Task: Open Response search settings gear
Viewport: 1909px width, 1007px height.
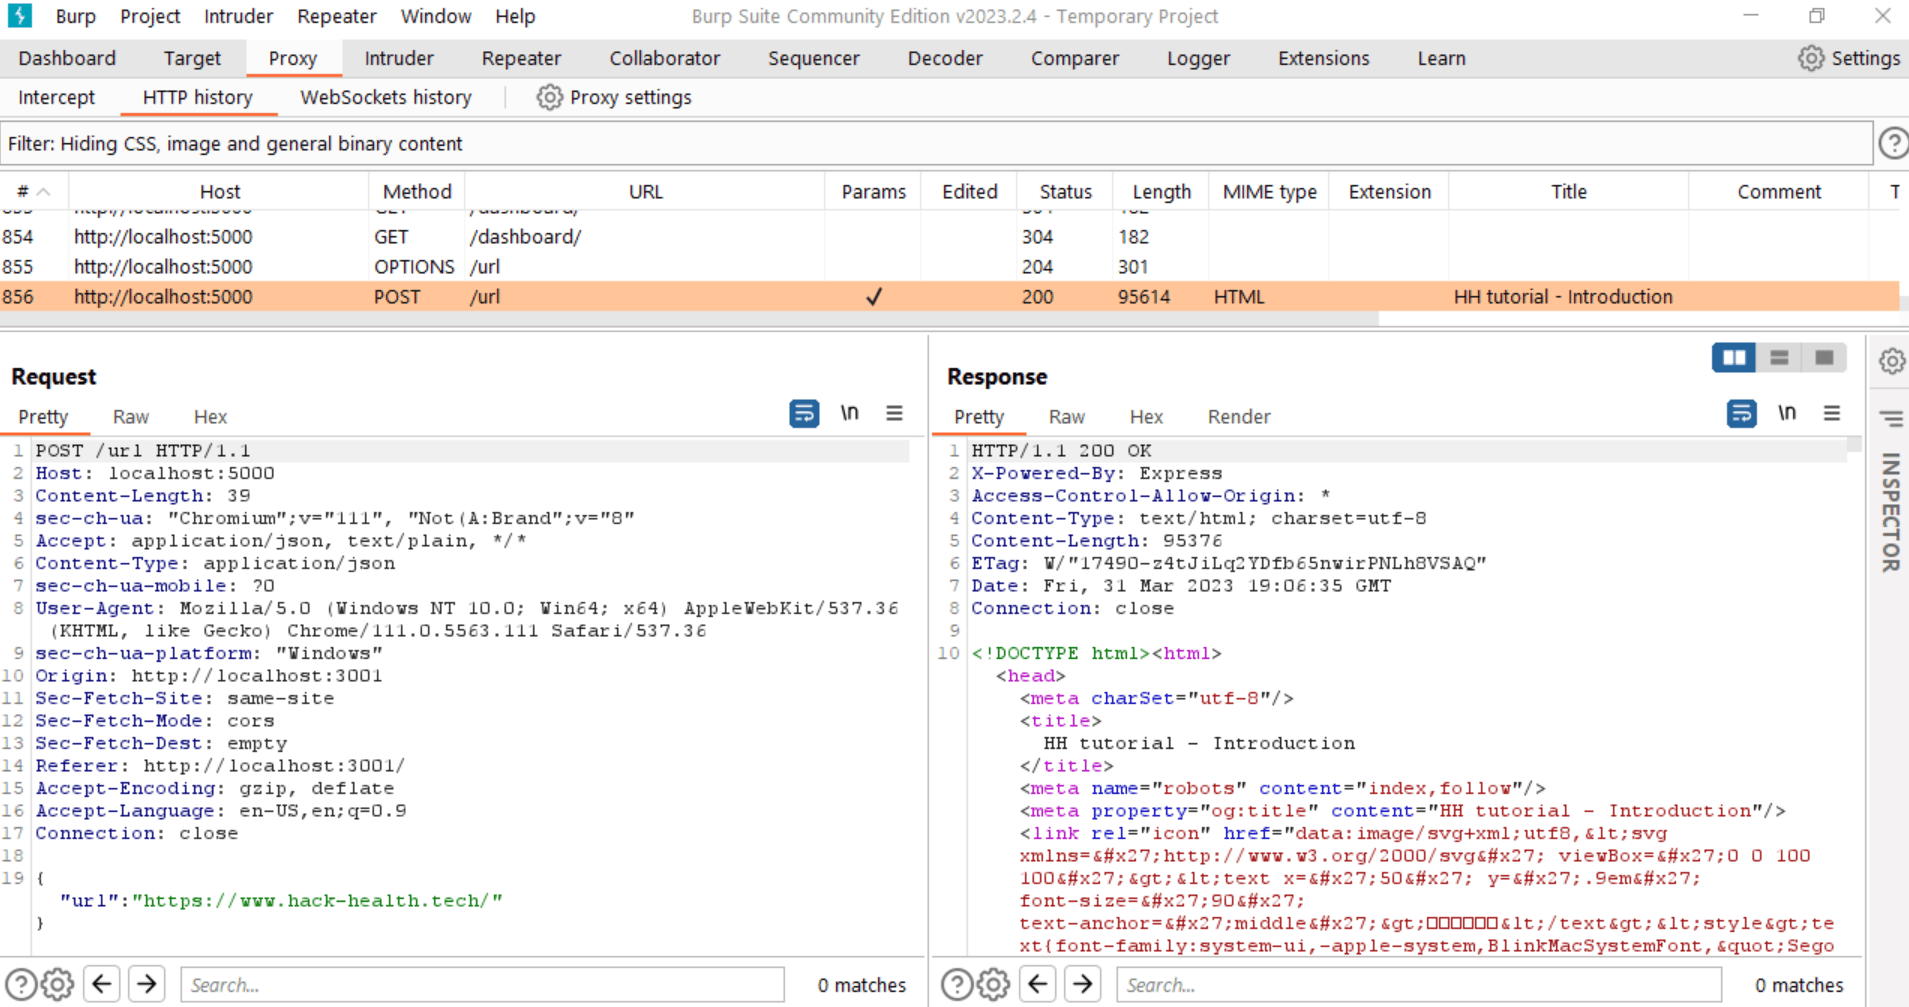Action: coord(993,985)
